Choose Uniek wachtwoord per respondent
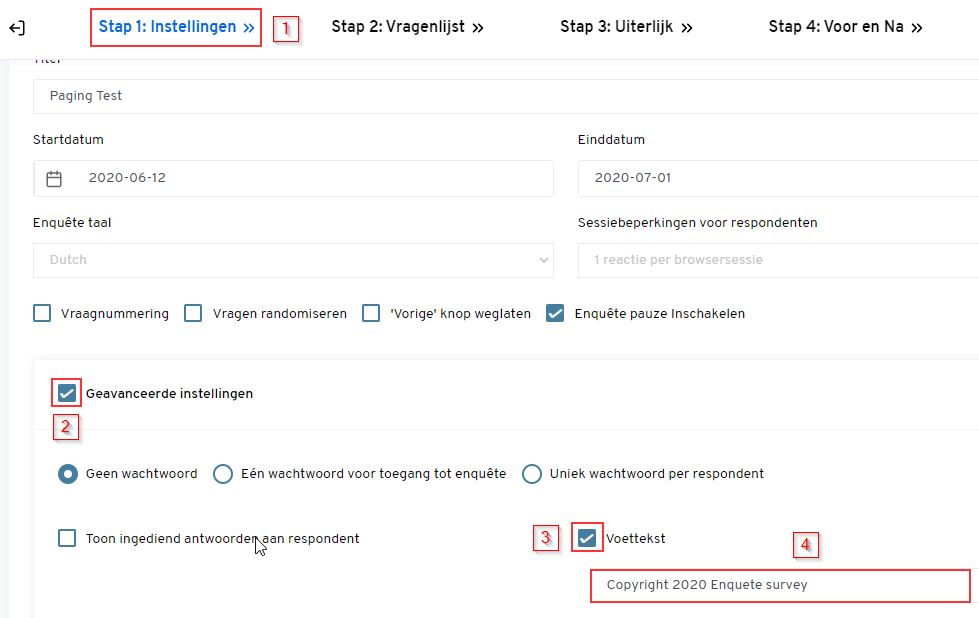This screenshot has height=618, width=979. click(x=531, y=474)
